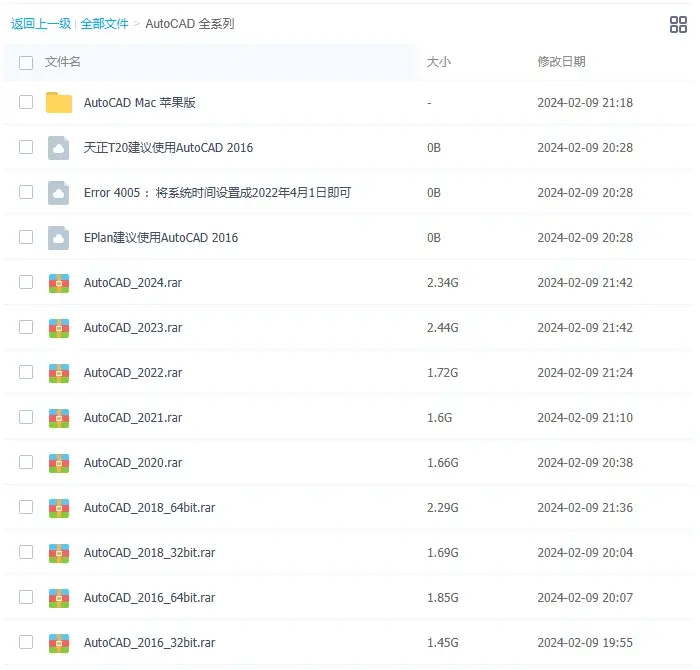Click size value 1.6G
The width and height of the screenshot is (700, 670).
coord(440,418)
